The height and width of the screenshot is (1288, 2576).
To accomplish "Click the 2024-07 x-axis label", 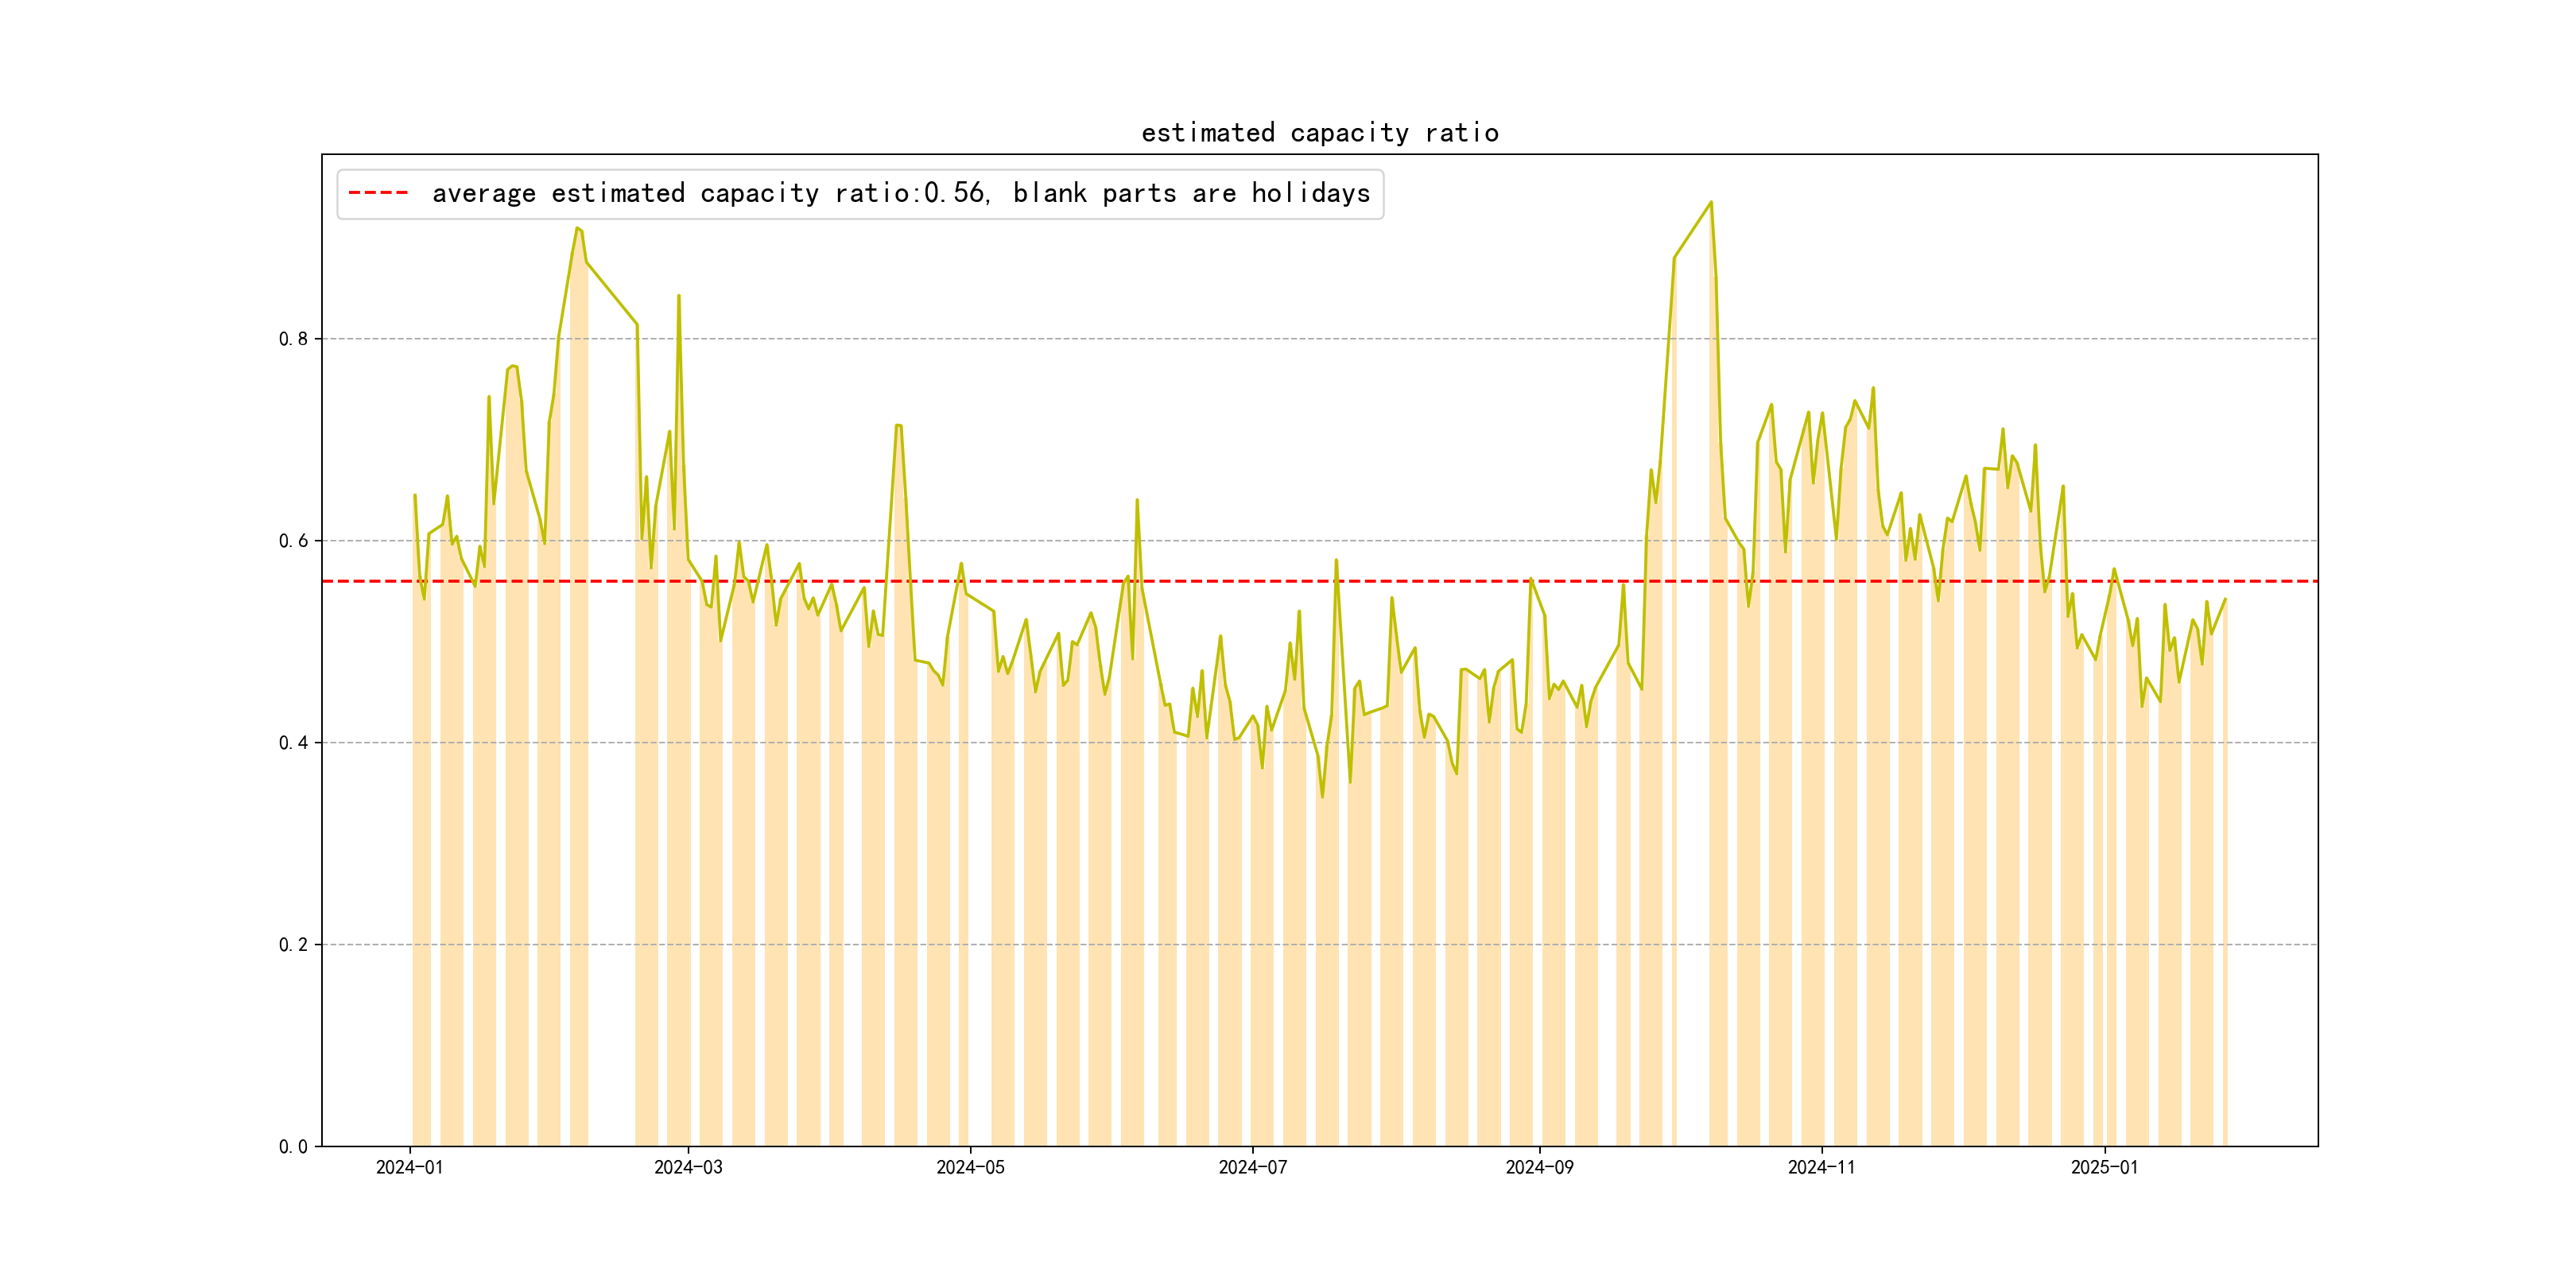I will [1252, 1167].
